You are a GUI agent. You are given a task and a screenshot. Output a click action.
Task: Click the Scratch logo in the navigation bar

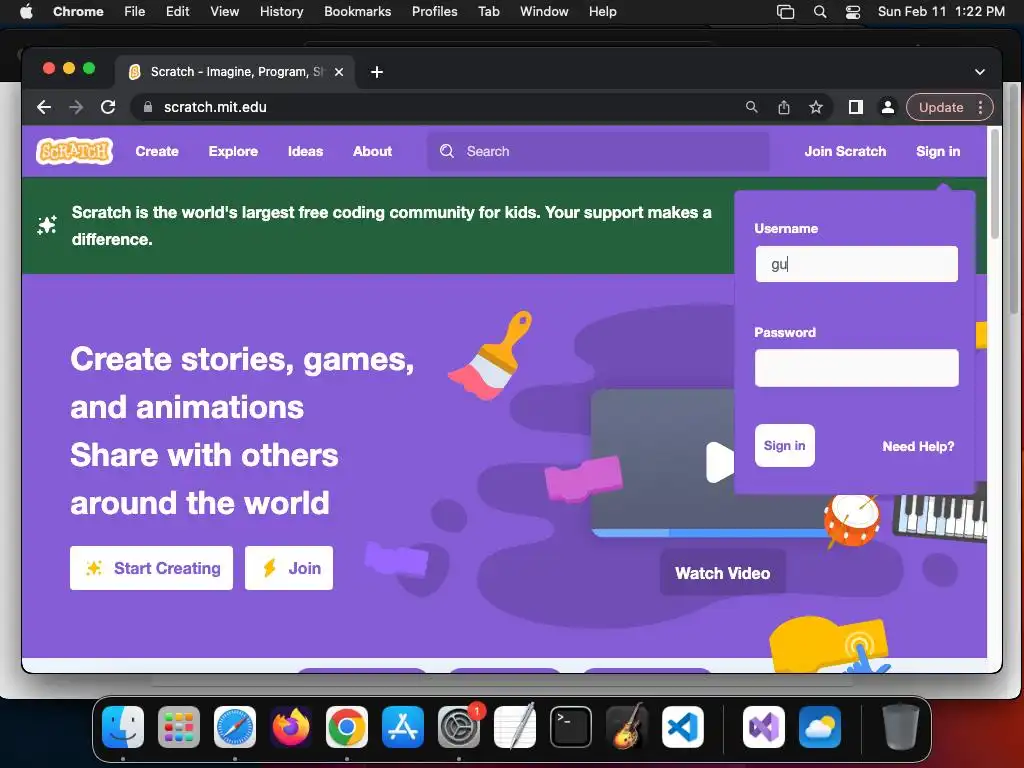(x=74, y=151)
